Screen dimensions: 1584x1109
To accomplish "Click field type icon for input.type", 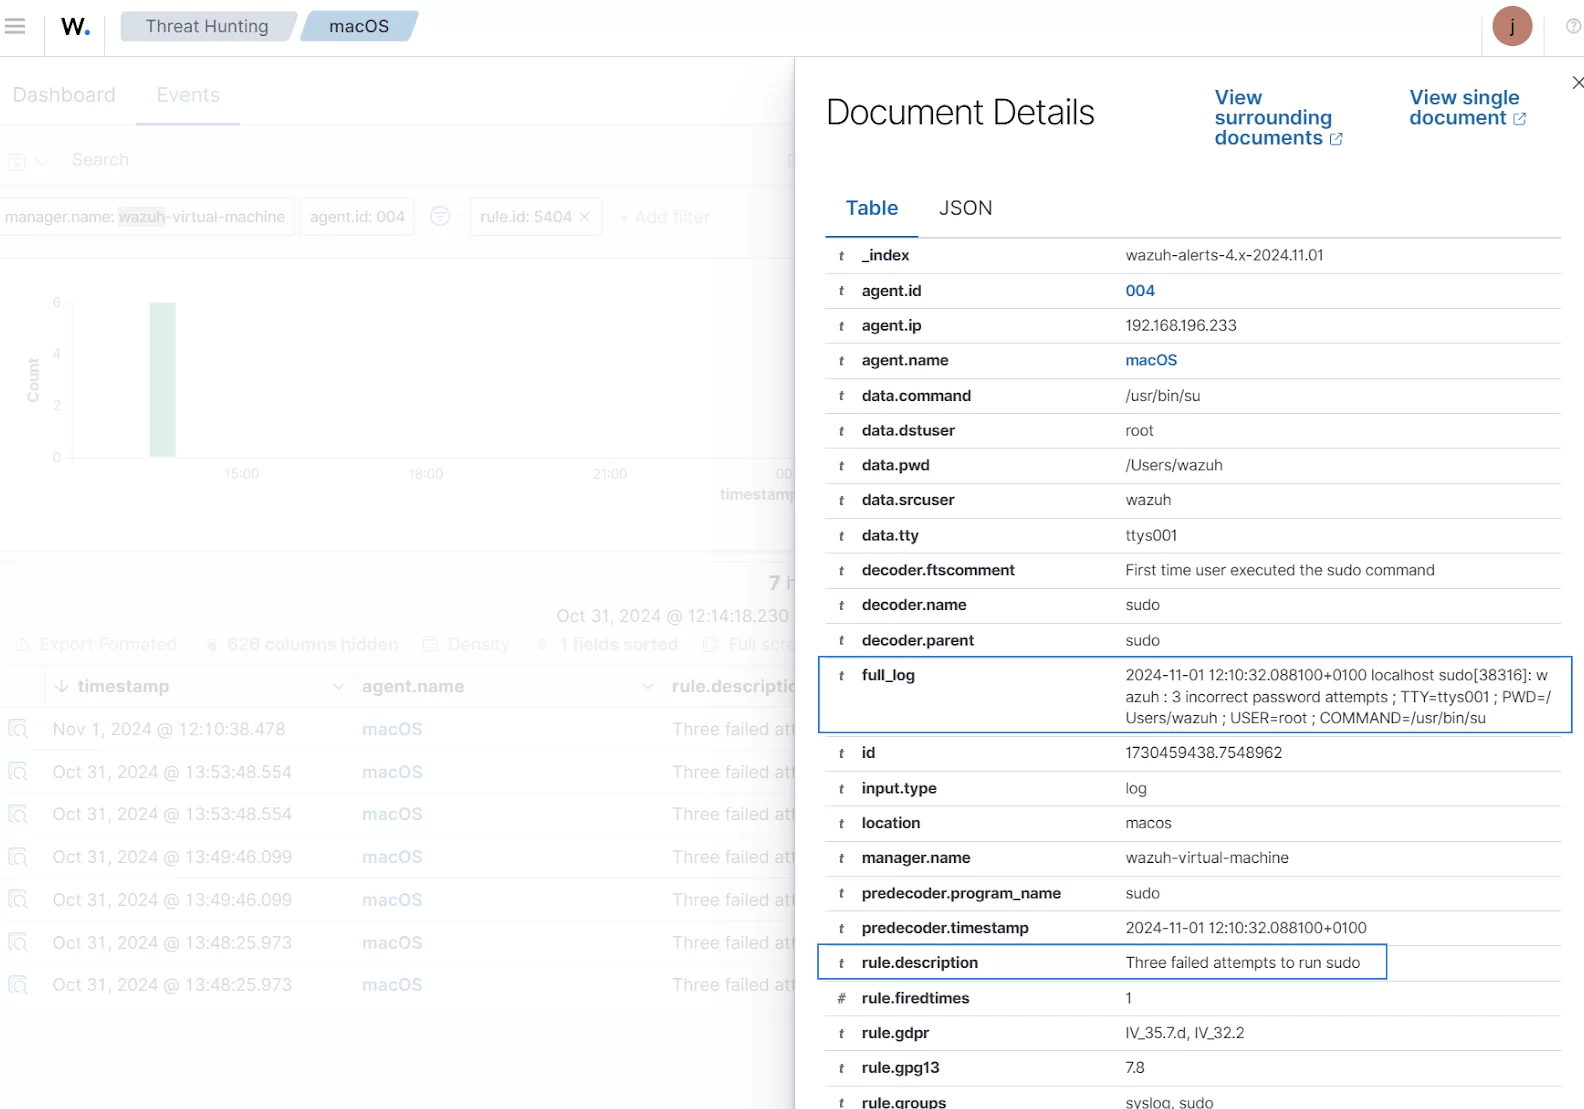I will click(x=841, y=789).
